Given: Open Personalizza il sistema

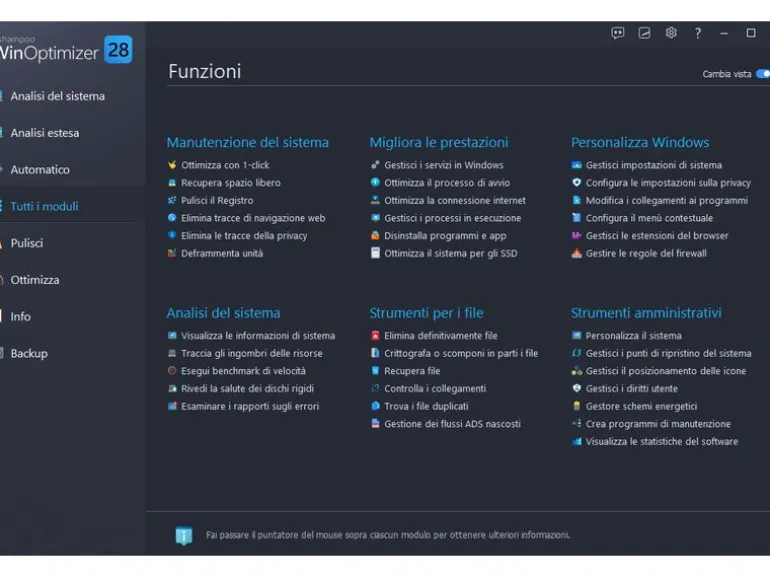Looking at the screenshot, I should [x=633, y=336].
